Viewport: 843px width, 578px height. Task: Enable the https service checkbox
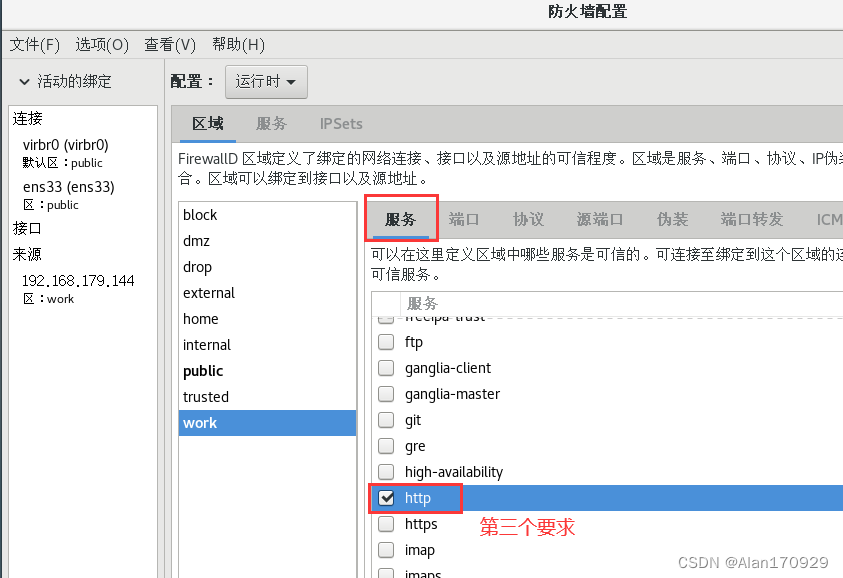pos(386,523)
